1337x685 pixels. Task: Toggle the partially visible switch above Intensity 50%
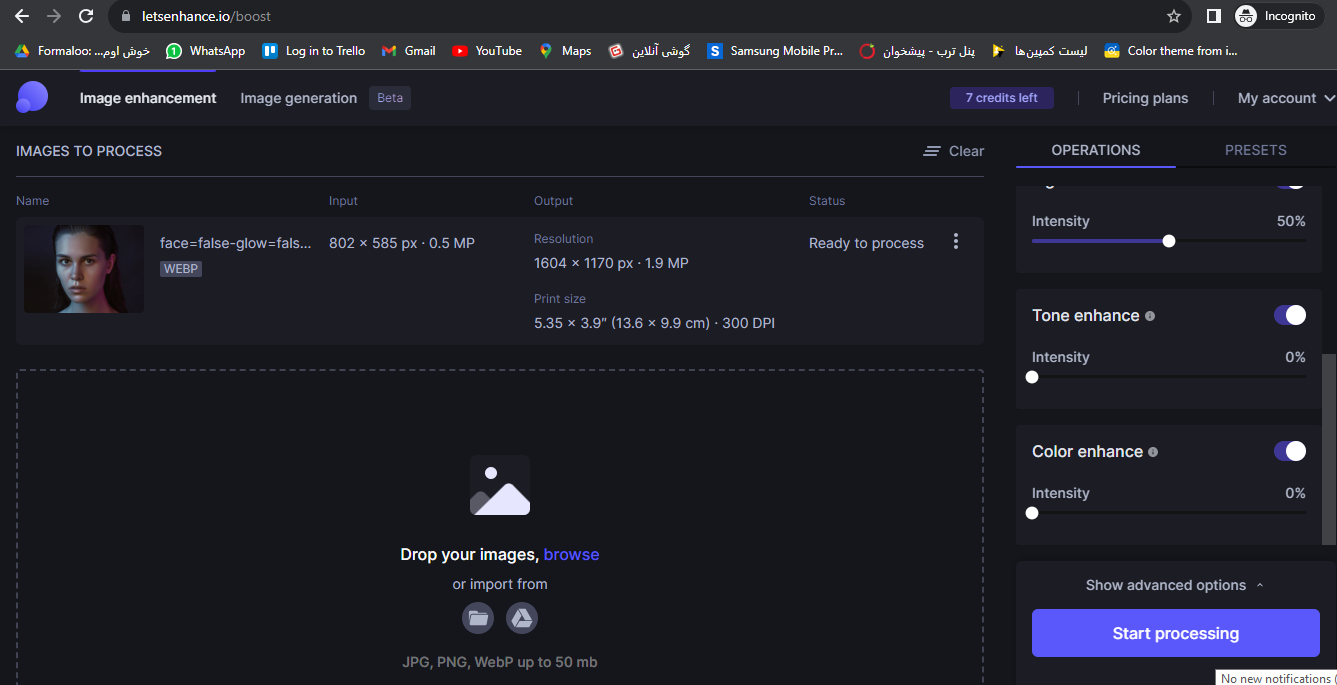(x=1289, y=182)
